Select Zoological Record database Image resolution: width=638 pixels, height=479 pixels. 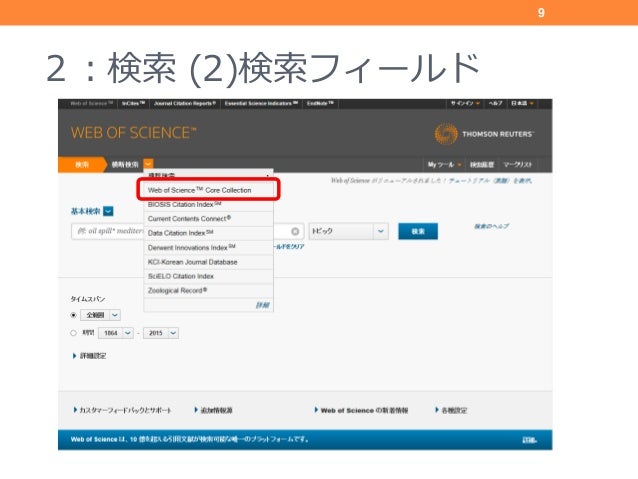tap(208, 290)
